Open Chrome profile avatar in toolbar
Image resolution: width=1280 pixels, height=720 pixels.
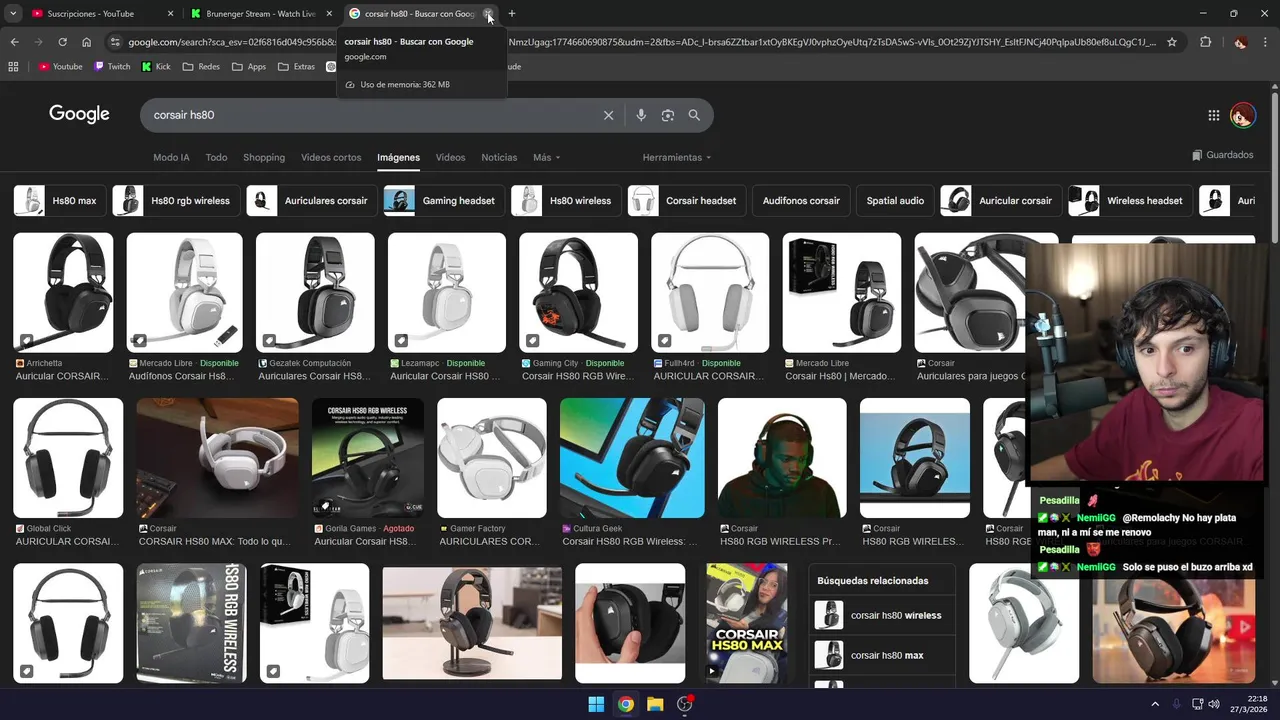(x=1241, y=42)
